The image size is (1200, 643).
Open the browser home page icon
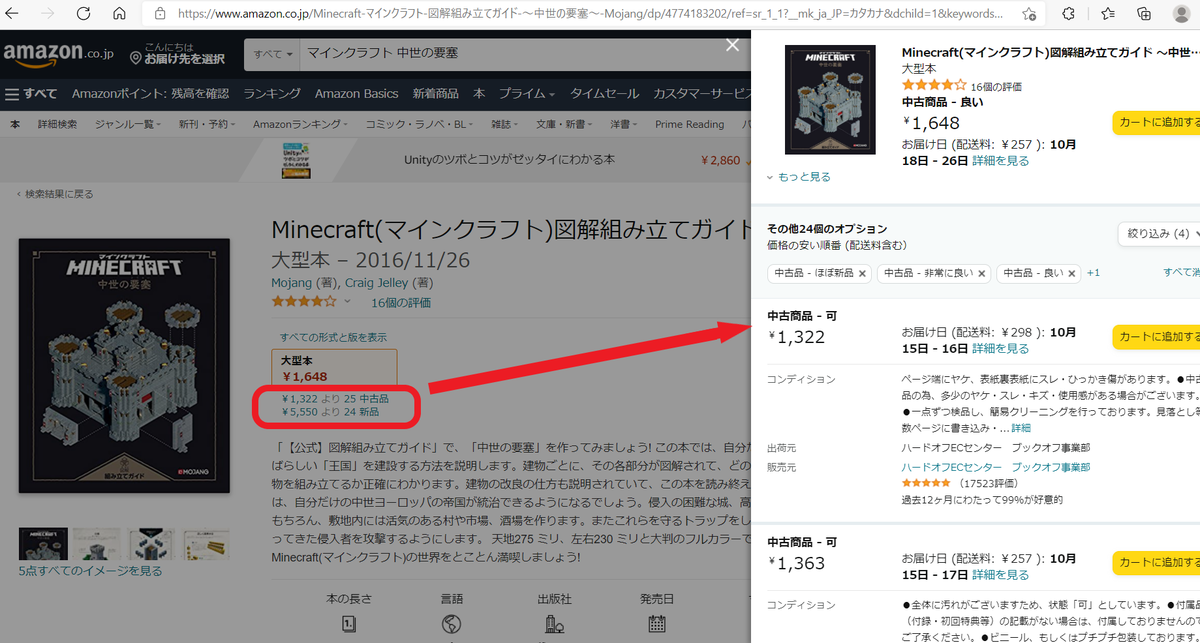click(x=119, y=14)
